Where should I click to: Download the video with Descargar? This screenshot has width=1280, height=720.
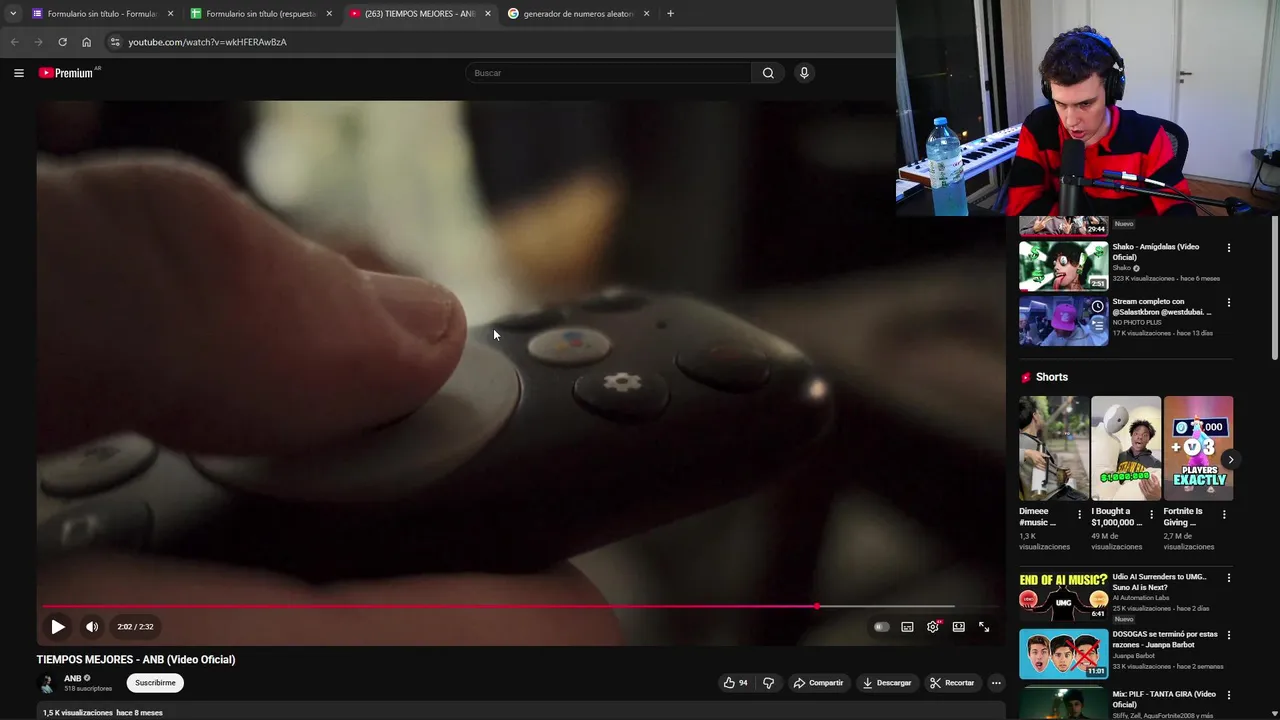click(887, 683)
